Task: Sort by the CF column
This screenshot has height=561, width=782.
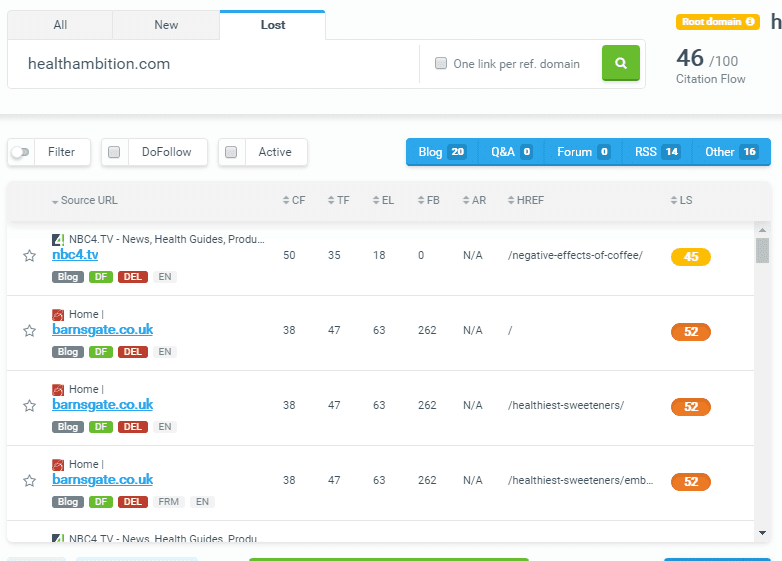Action: 294,200
